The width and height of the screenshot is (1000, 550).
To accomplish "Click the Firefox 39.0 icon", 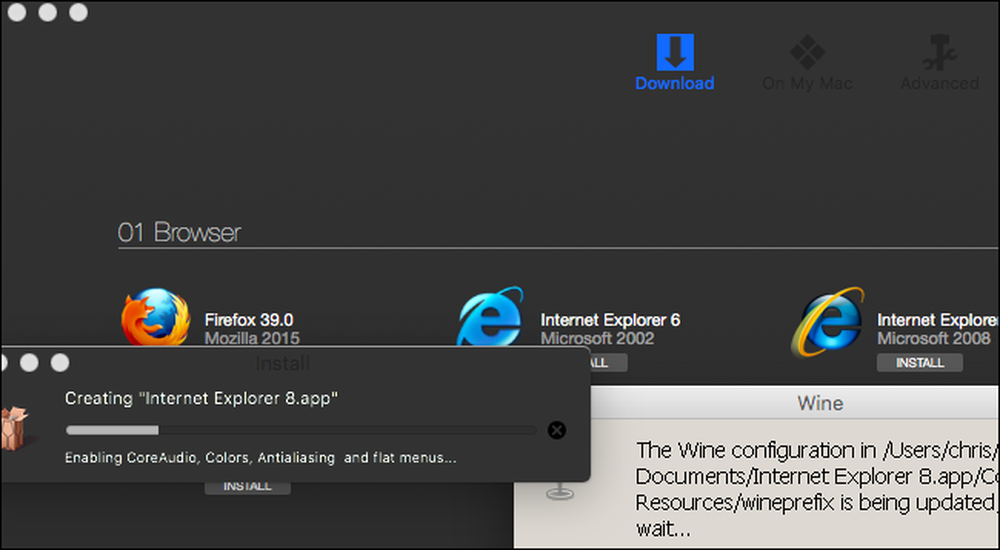I will pos(156,317).
